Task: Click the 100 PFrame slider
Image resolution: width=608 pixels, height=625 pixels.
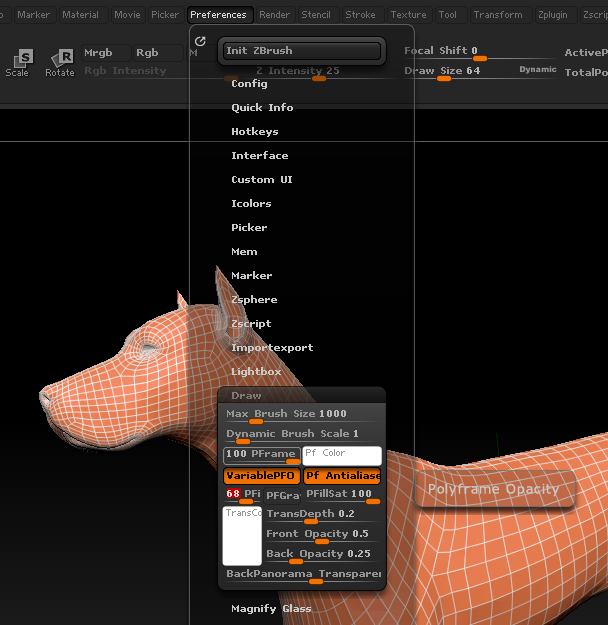Action: [262, 456]
